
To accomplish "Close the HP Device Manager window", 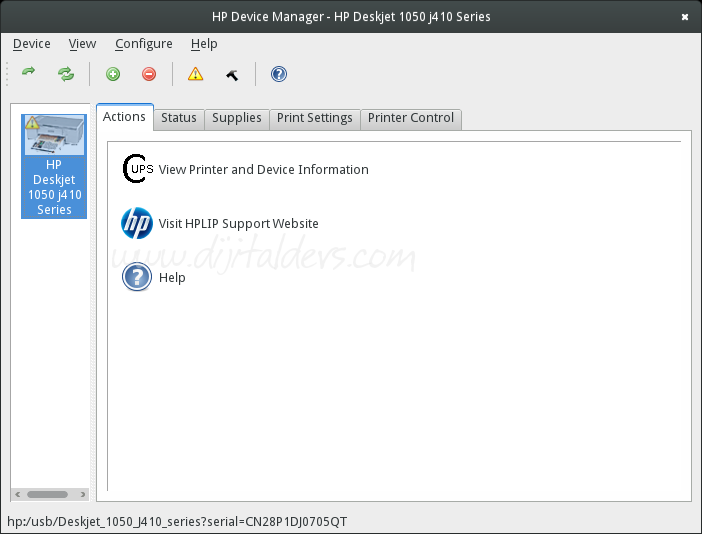I will tap(685, 17).
